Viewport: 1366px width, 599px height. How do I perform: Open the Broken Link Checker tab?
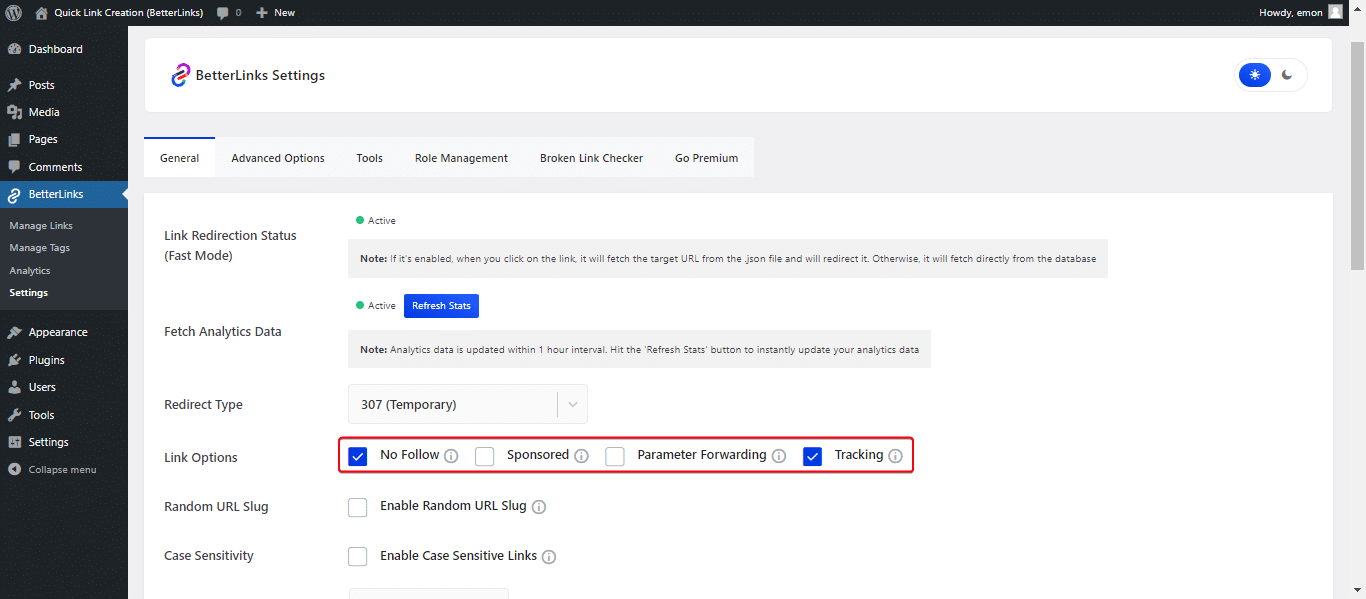591,157
